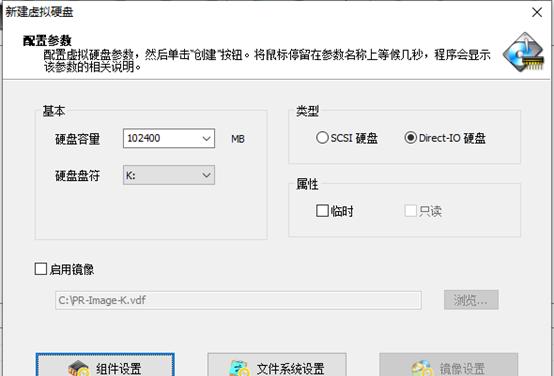Click the virtual disk wizard header icon
Viewport: 554px width, 376px height.
[524, 52]
